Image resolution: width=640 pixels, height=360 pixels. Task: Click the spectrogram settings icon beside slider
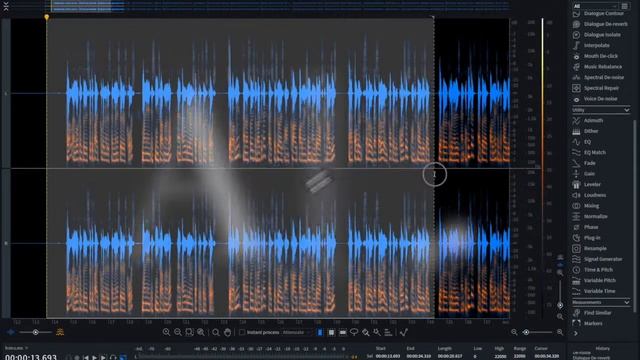tap(60, 332)
